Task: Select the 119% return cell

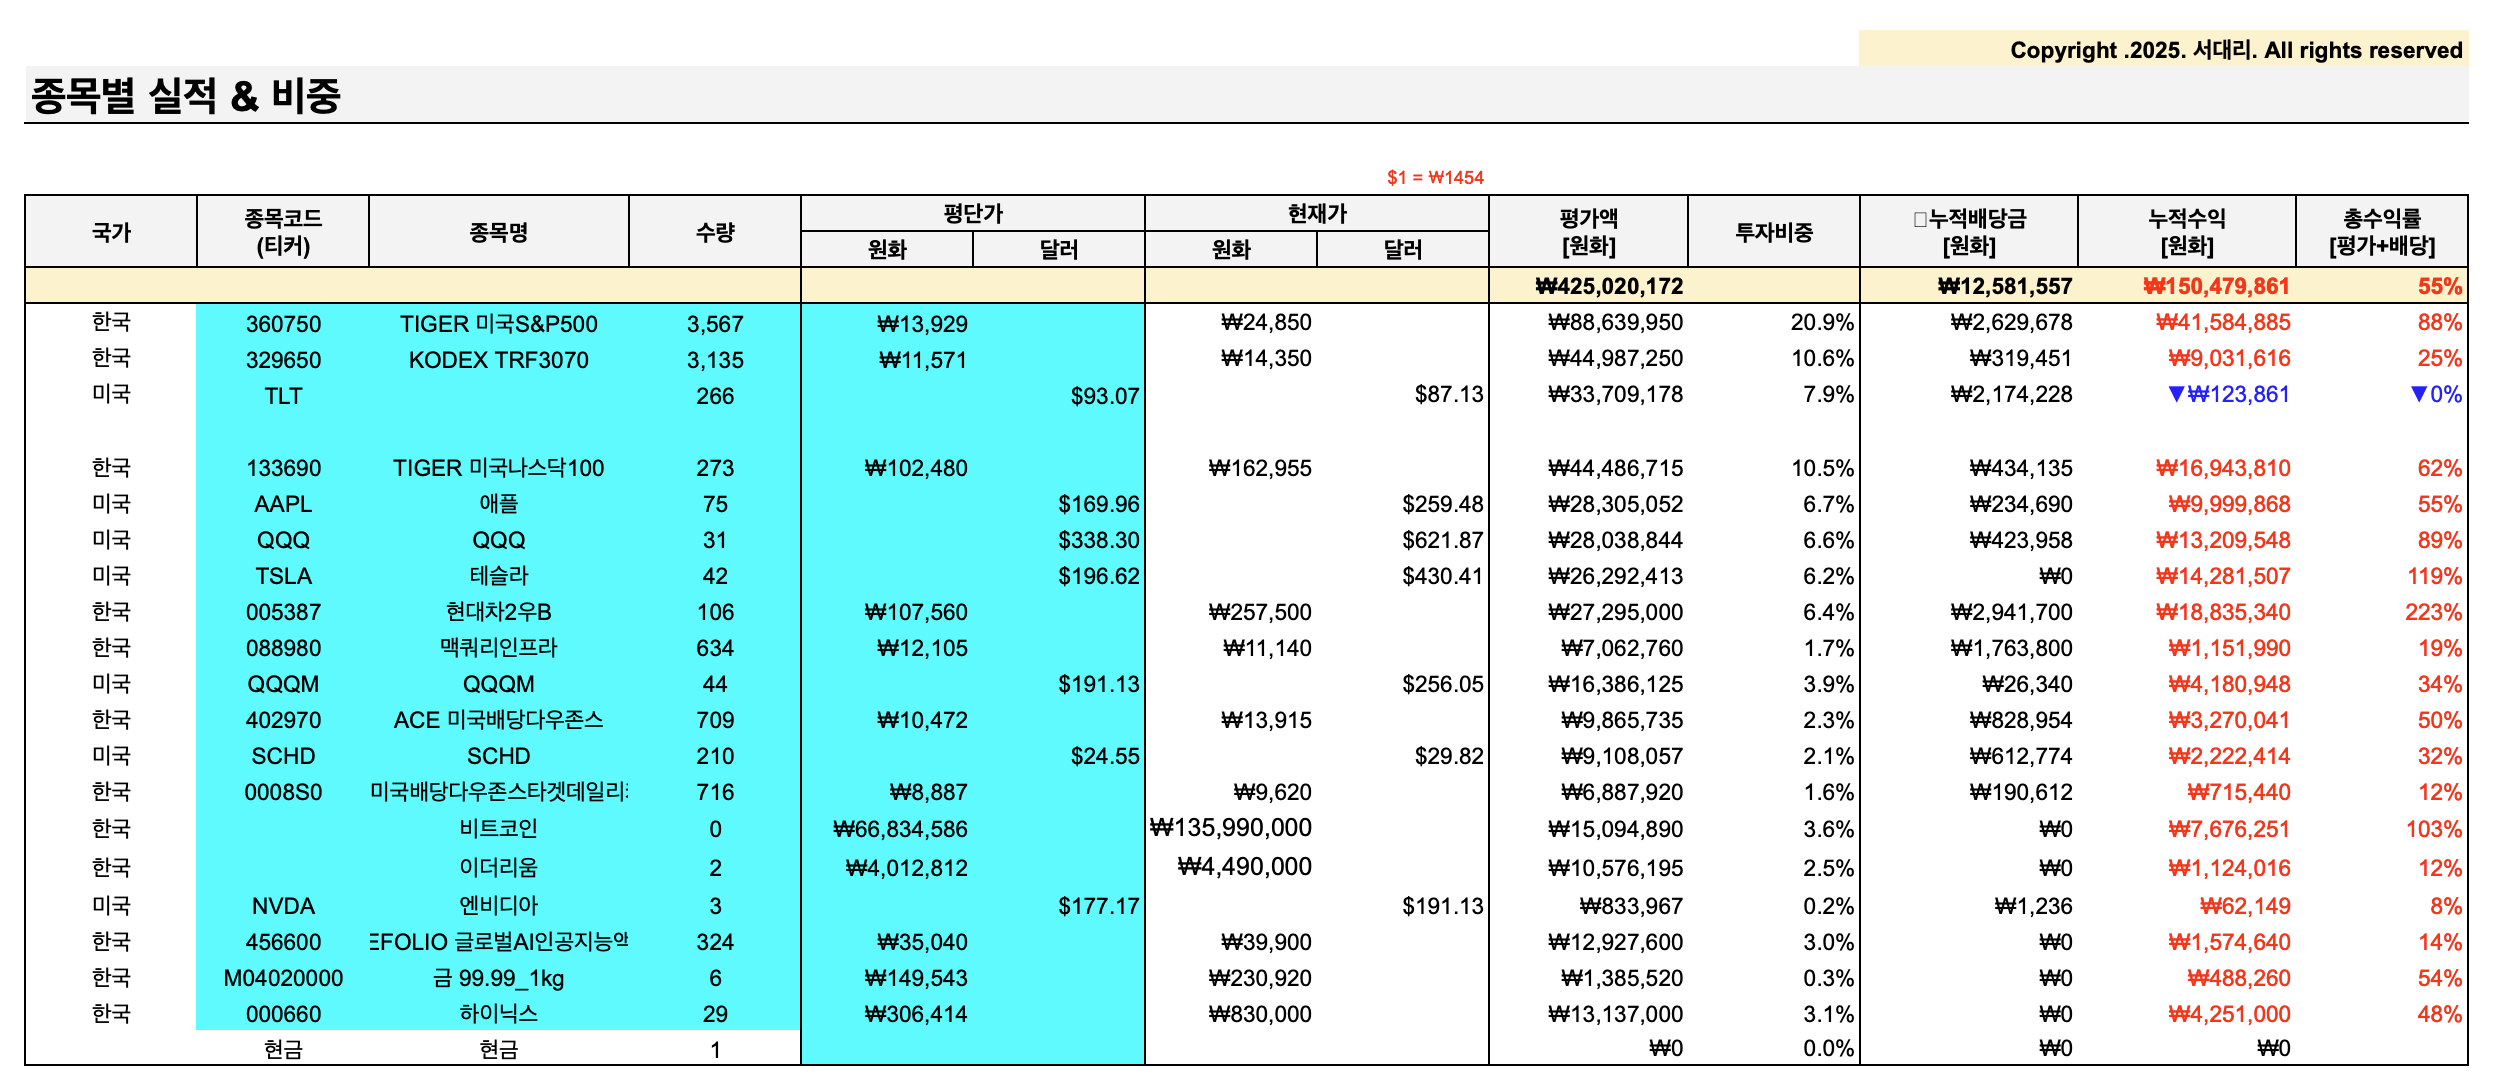Action: click(2434, 576)
